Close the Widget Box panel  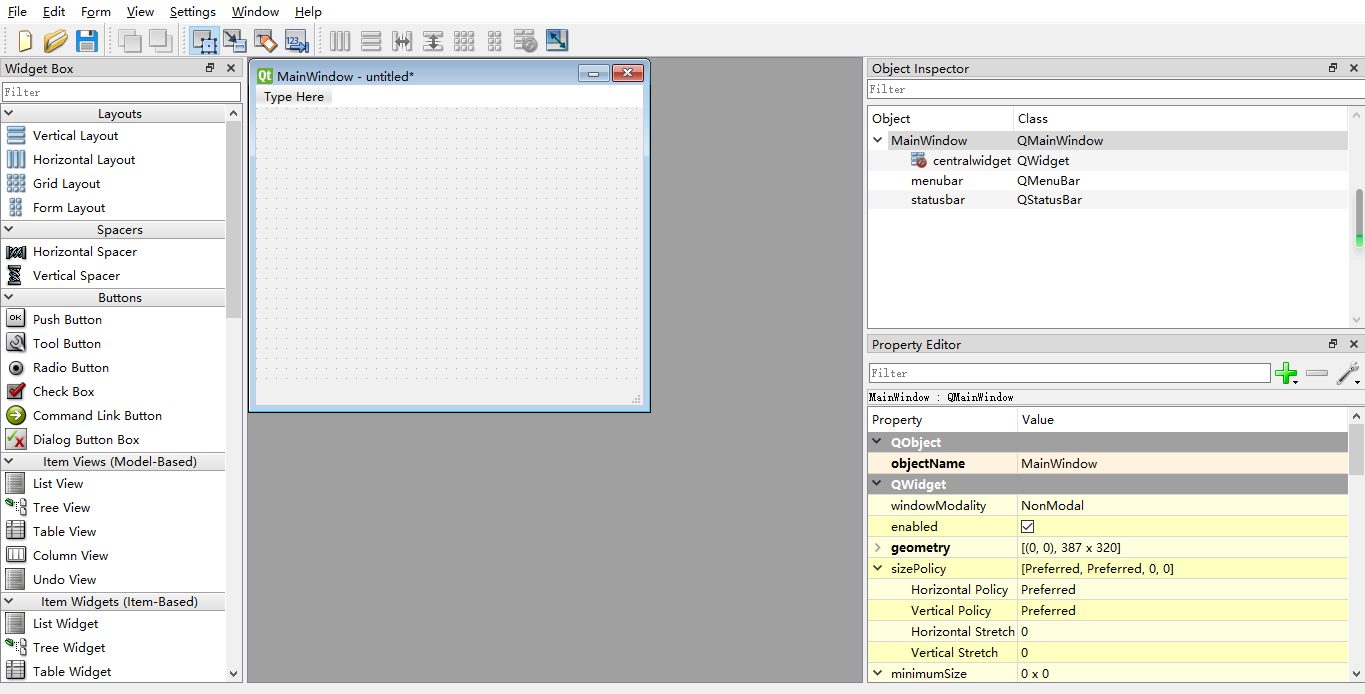tap(231, 68)
